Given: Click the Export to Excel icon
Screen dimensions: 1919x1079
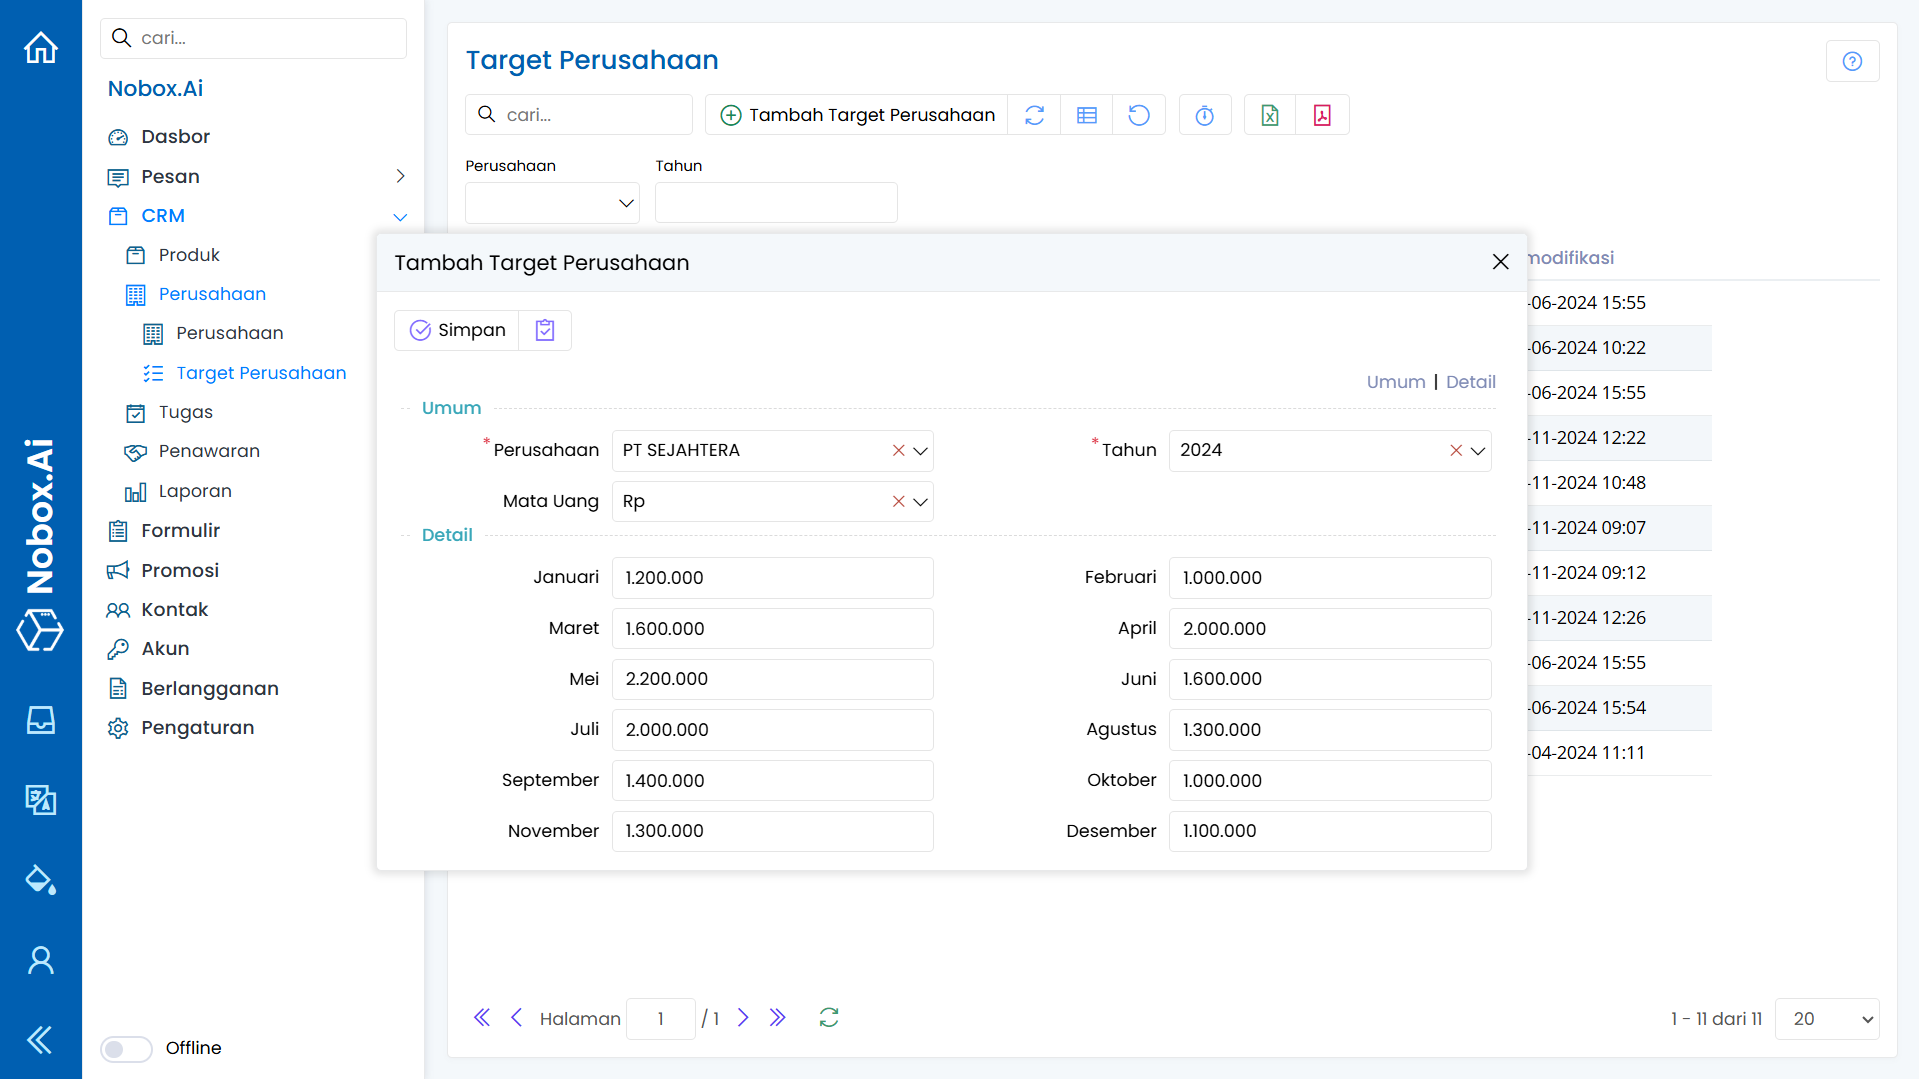Looking at the screenshot, I should tap(1269, 115).
